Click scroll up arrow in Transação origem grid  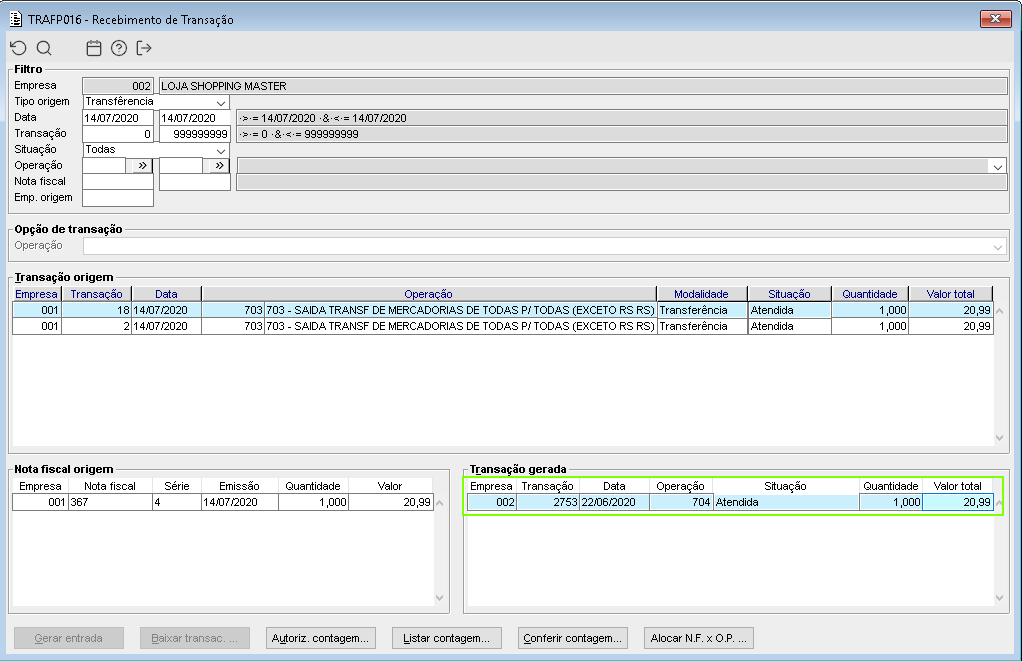point(1000,311)
